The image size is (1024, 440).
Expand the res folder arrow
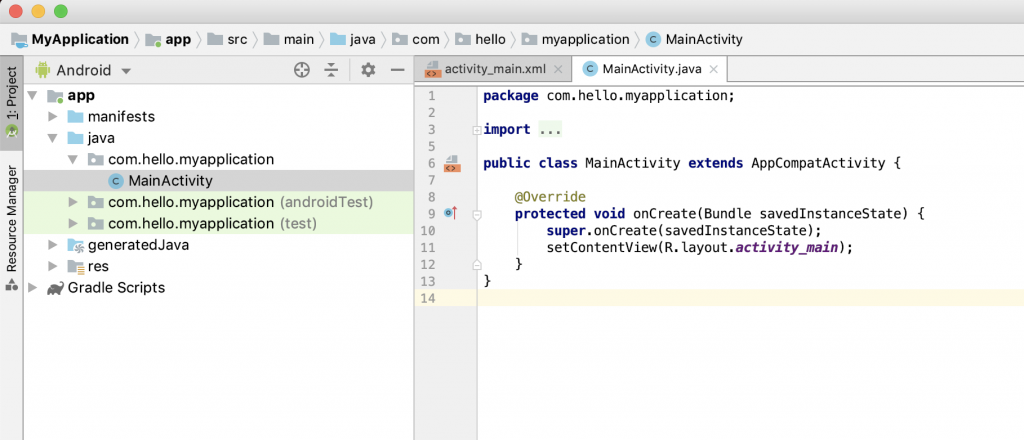[x=53, y=266]
